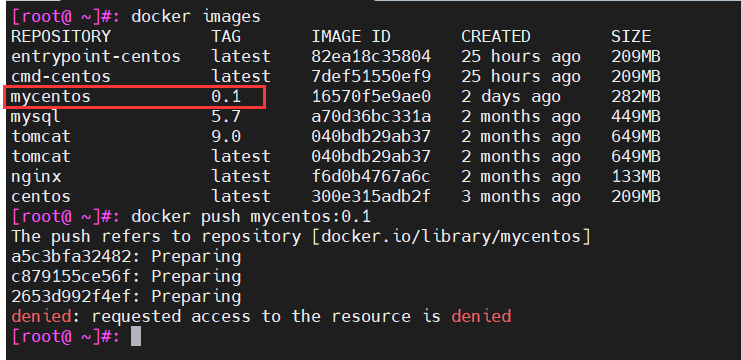Select image ID 82ea18c35804
The width and height of the screenshot is (741, 360).
[x=371, y=57]
